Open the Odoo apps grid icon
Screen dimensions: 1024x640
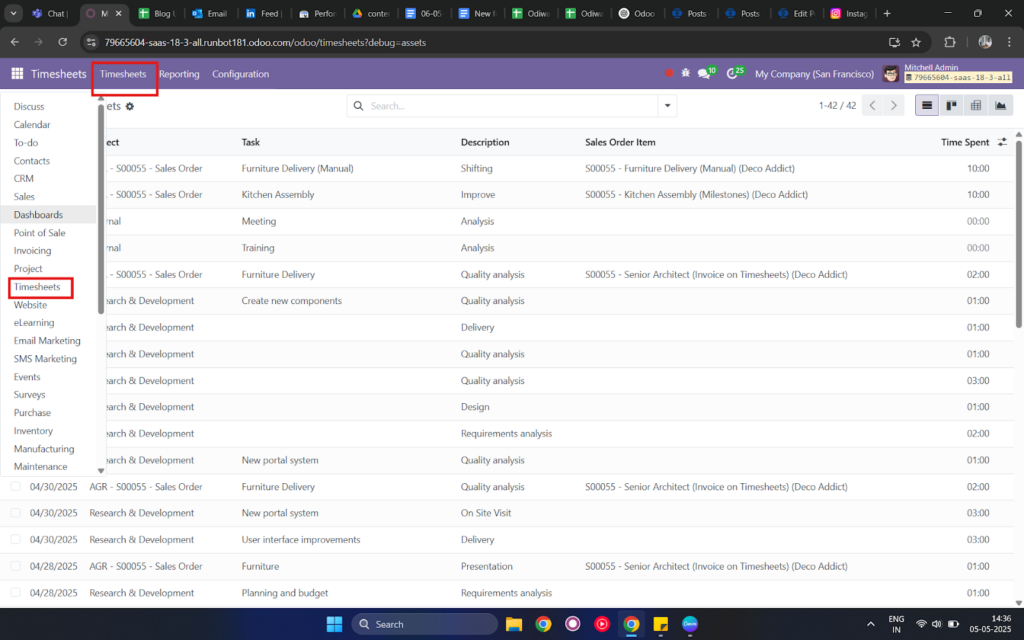[18, 74]
